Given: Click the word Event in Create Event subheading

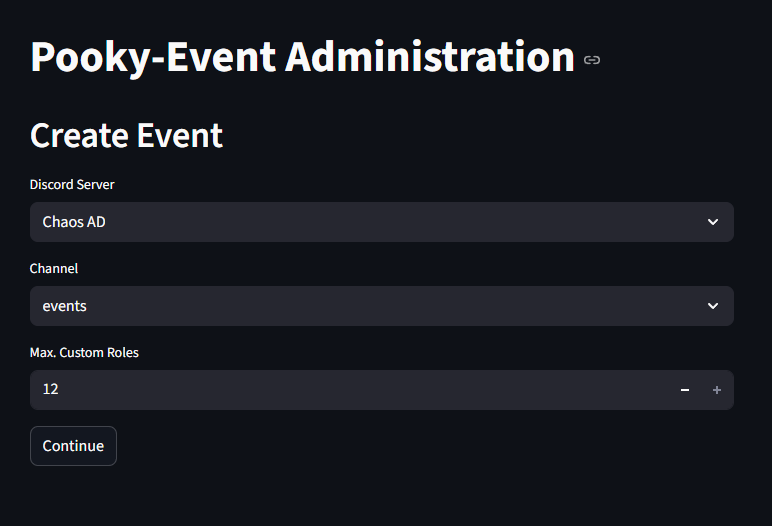Looking at the screenshot, I should pyautogui.click(x=183, y=135).
